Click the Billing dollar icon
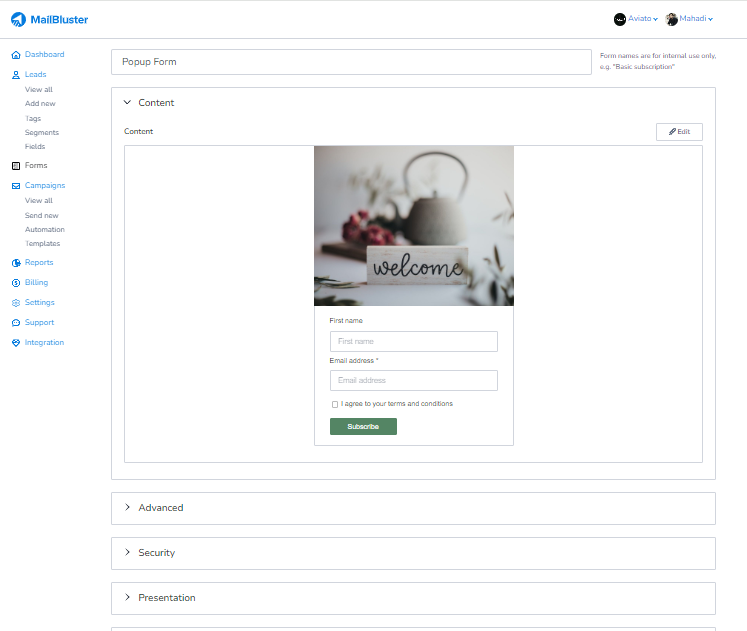The image size is (747, 631). pyautogui.click(x=16, y=283)
